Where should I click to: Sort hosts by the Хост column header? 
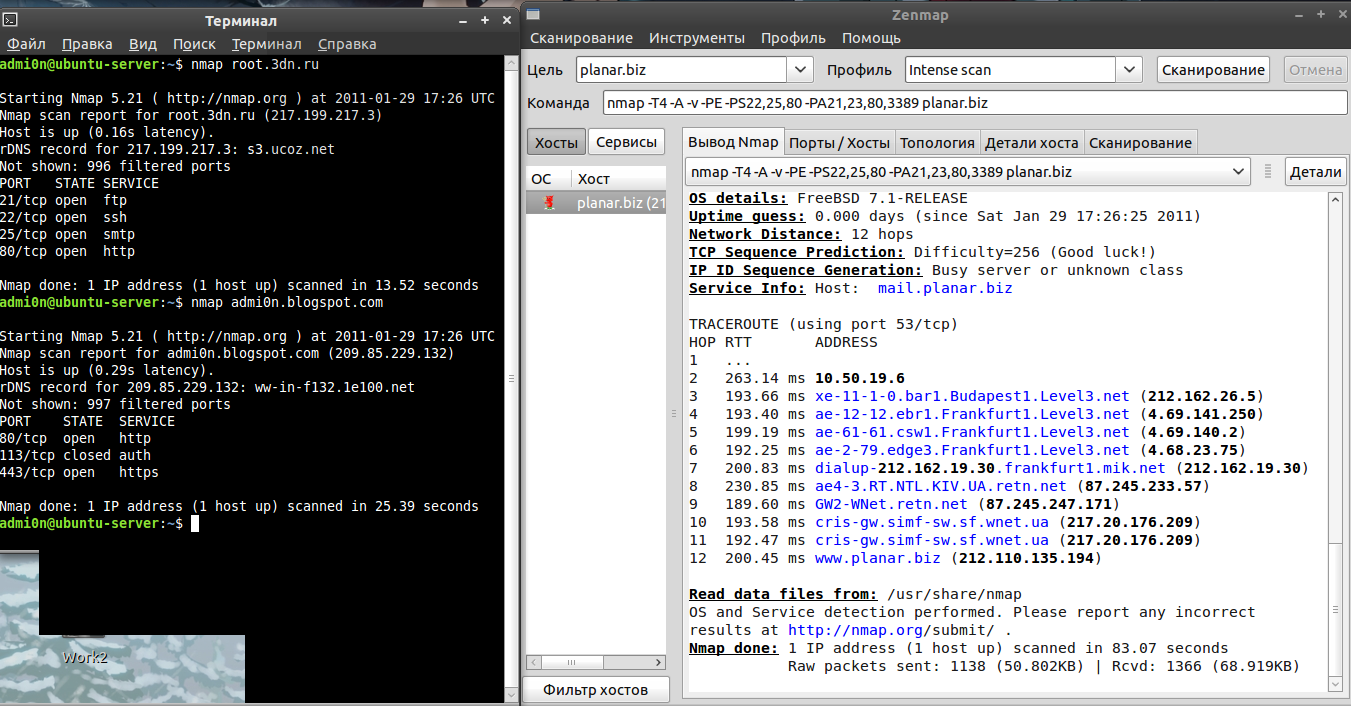click(x=618, y=179)
